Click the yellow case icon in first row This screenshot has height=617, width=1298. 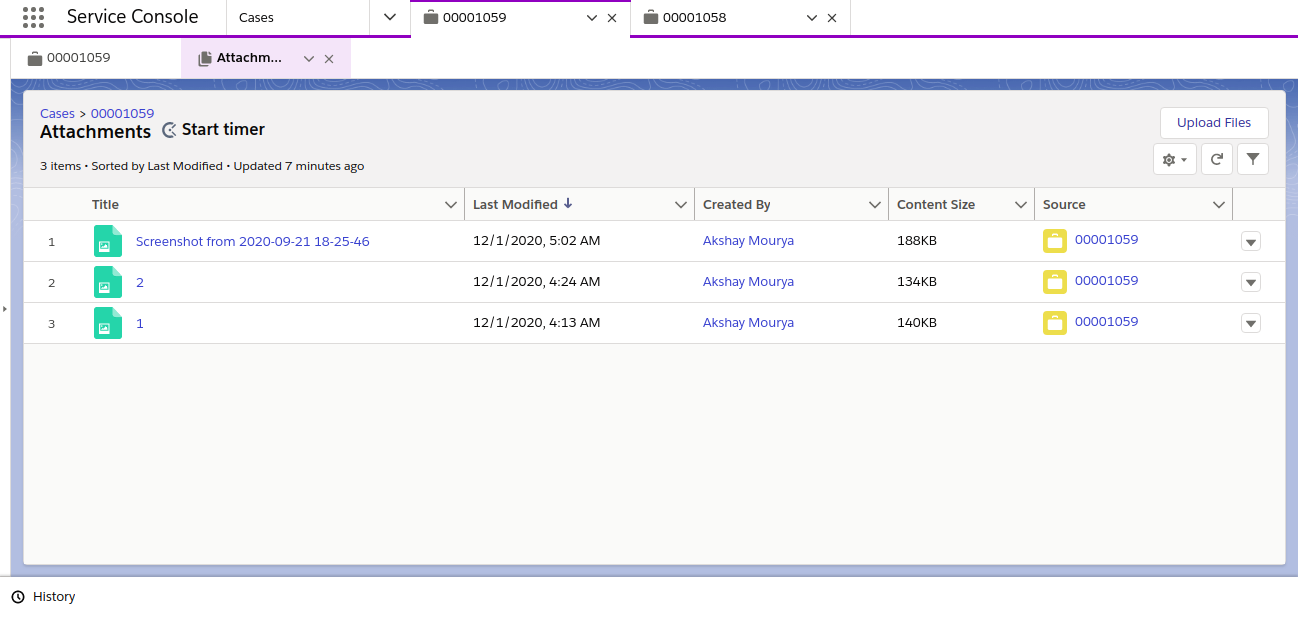pyautogui.click(x=1054, y=241)
